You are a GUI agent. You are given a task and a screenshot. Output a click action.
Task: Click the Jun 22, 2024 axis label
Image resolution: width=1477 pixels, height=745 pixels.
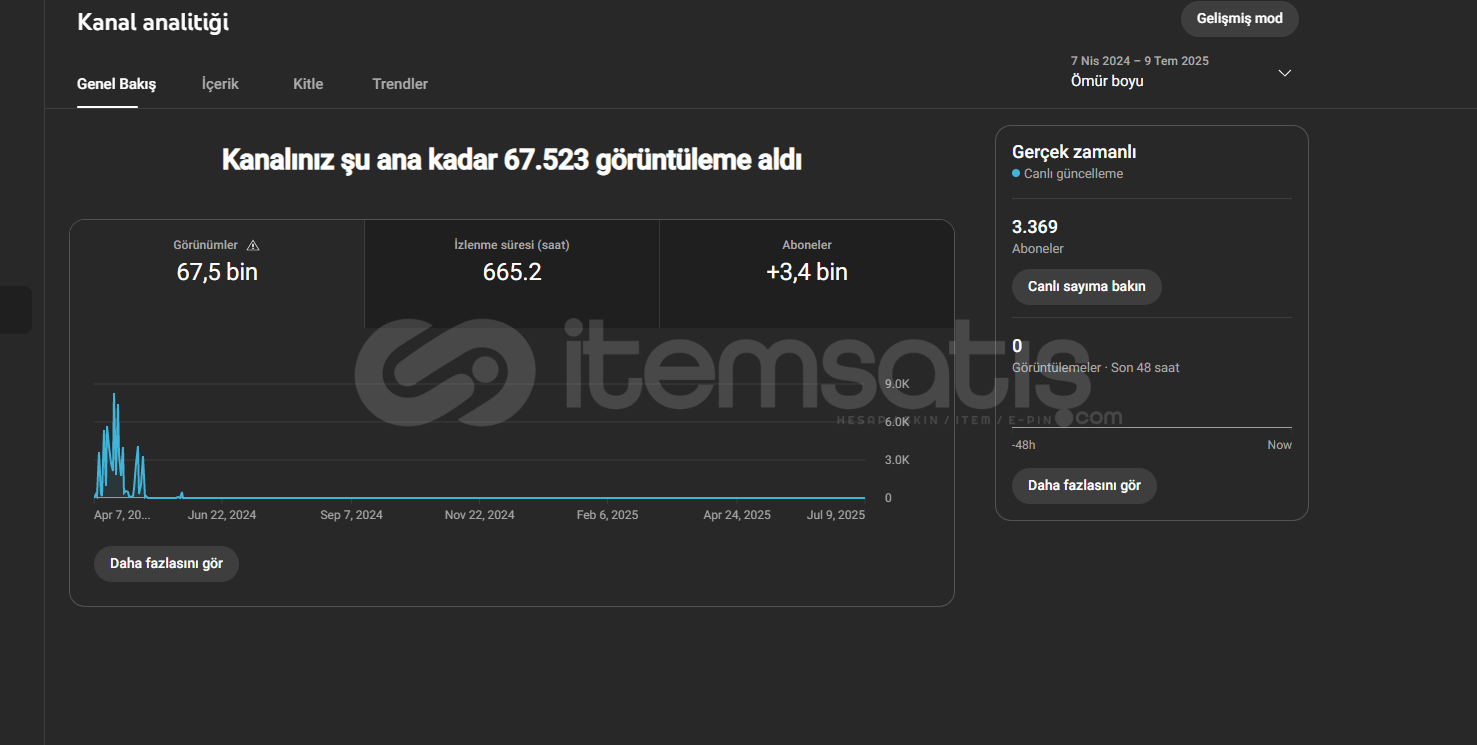pyautogui.click(x=222, y=515)
